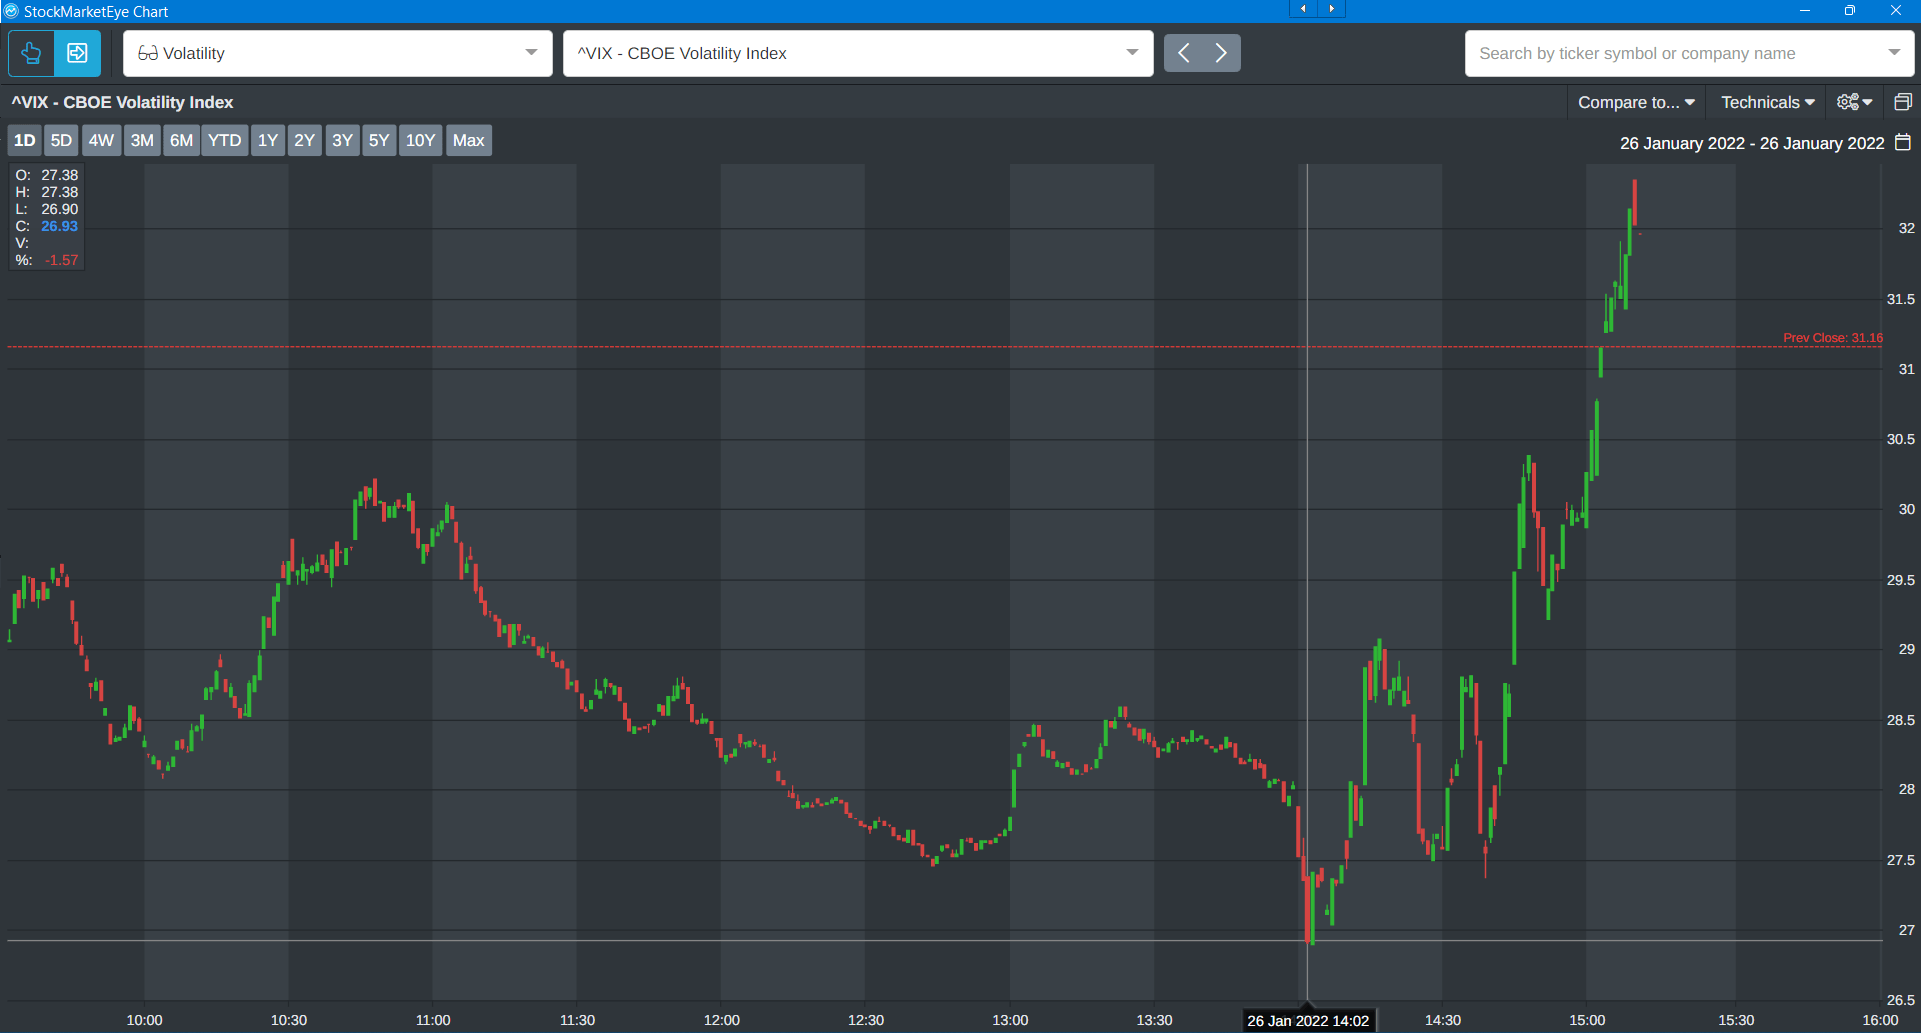1921x1033 pixels.
Task: Click the close value 26.93 in OHLC box
Action: 59,226
